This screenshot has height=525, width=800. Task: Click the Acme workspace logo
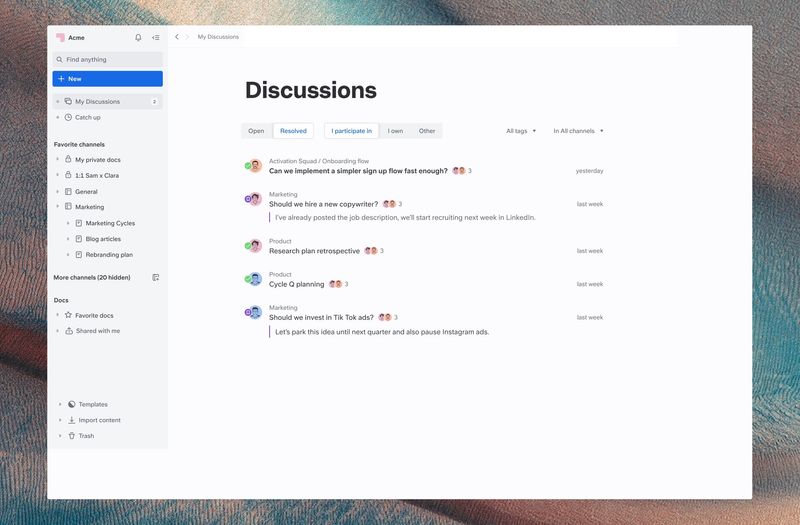tap(60, 37)
